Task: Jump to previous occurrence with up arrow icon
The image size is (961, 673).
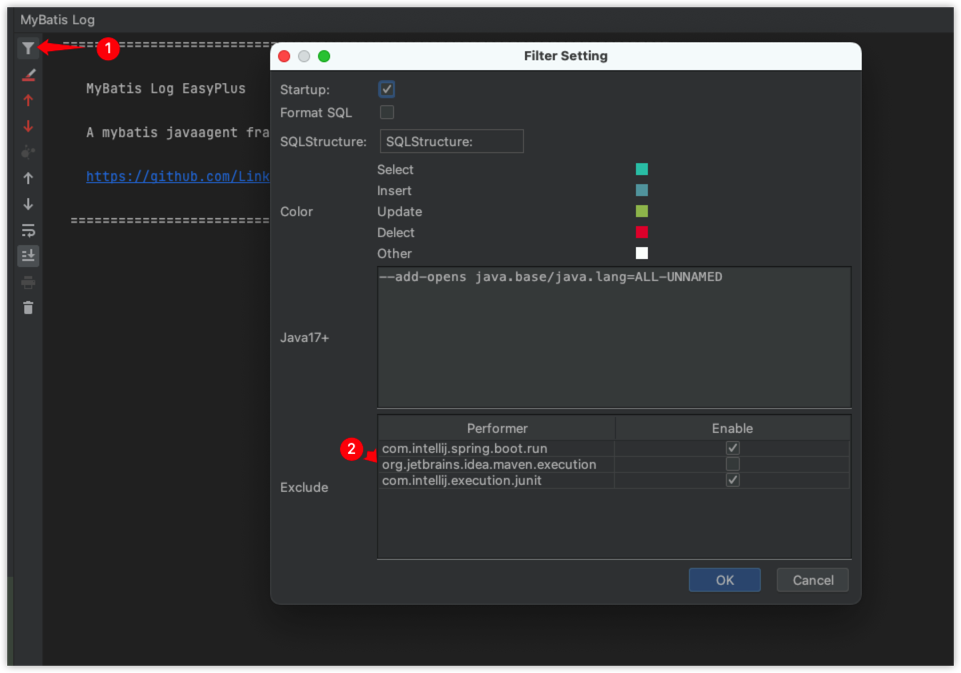Action: click(27, 178)
